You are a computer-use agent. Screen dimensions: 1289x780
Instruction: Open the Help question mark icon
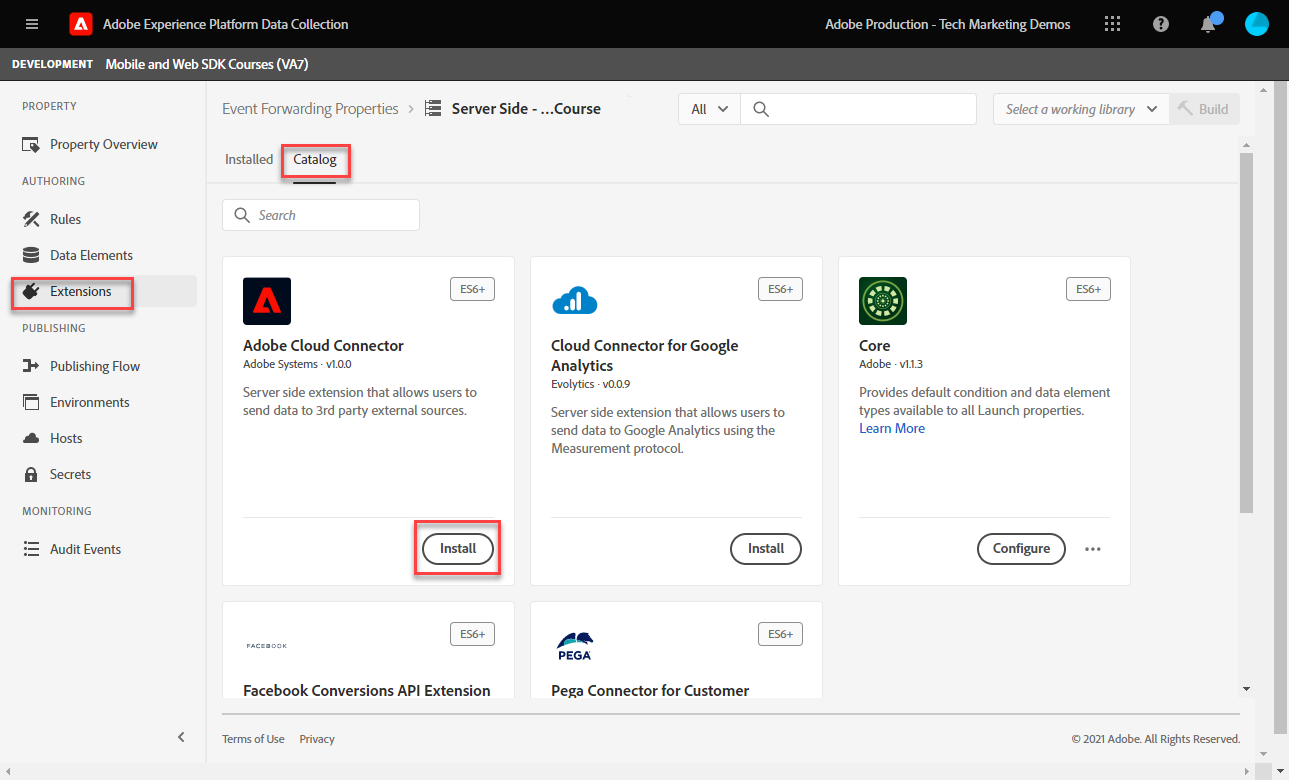1161,24
